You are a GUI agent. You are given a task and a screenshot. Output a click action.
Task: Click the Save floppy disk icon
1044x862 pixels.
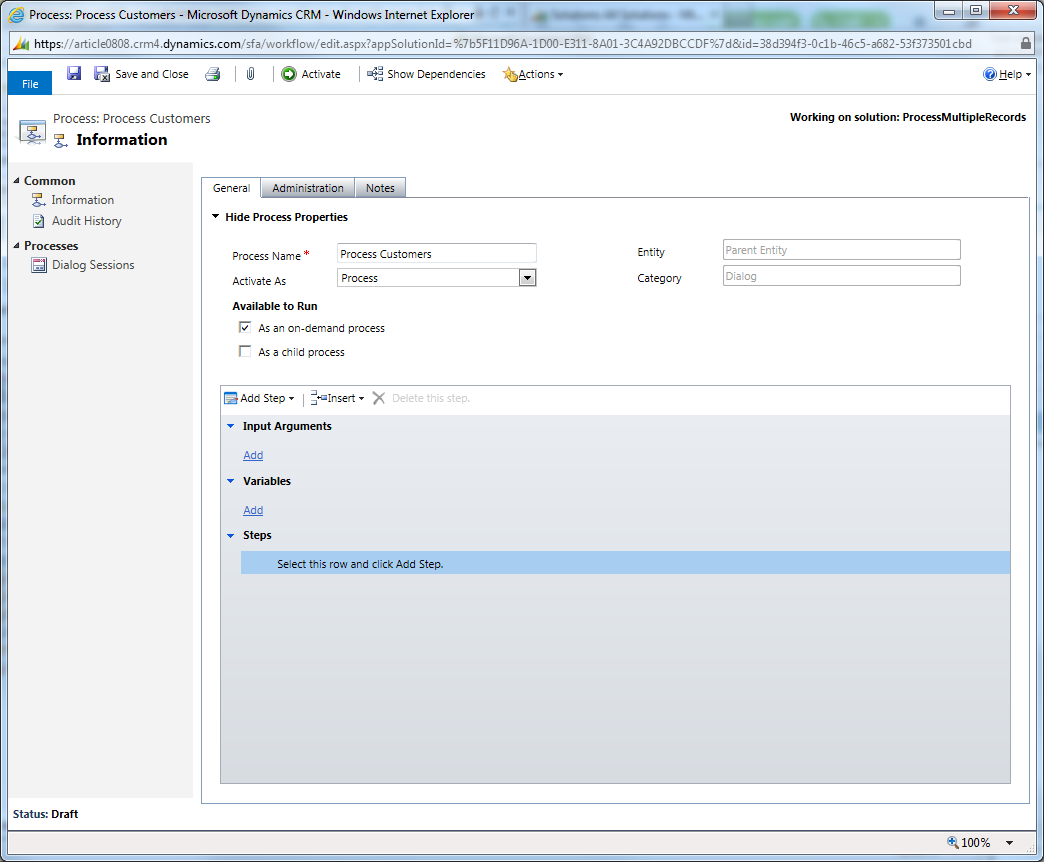coord(74,73)
